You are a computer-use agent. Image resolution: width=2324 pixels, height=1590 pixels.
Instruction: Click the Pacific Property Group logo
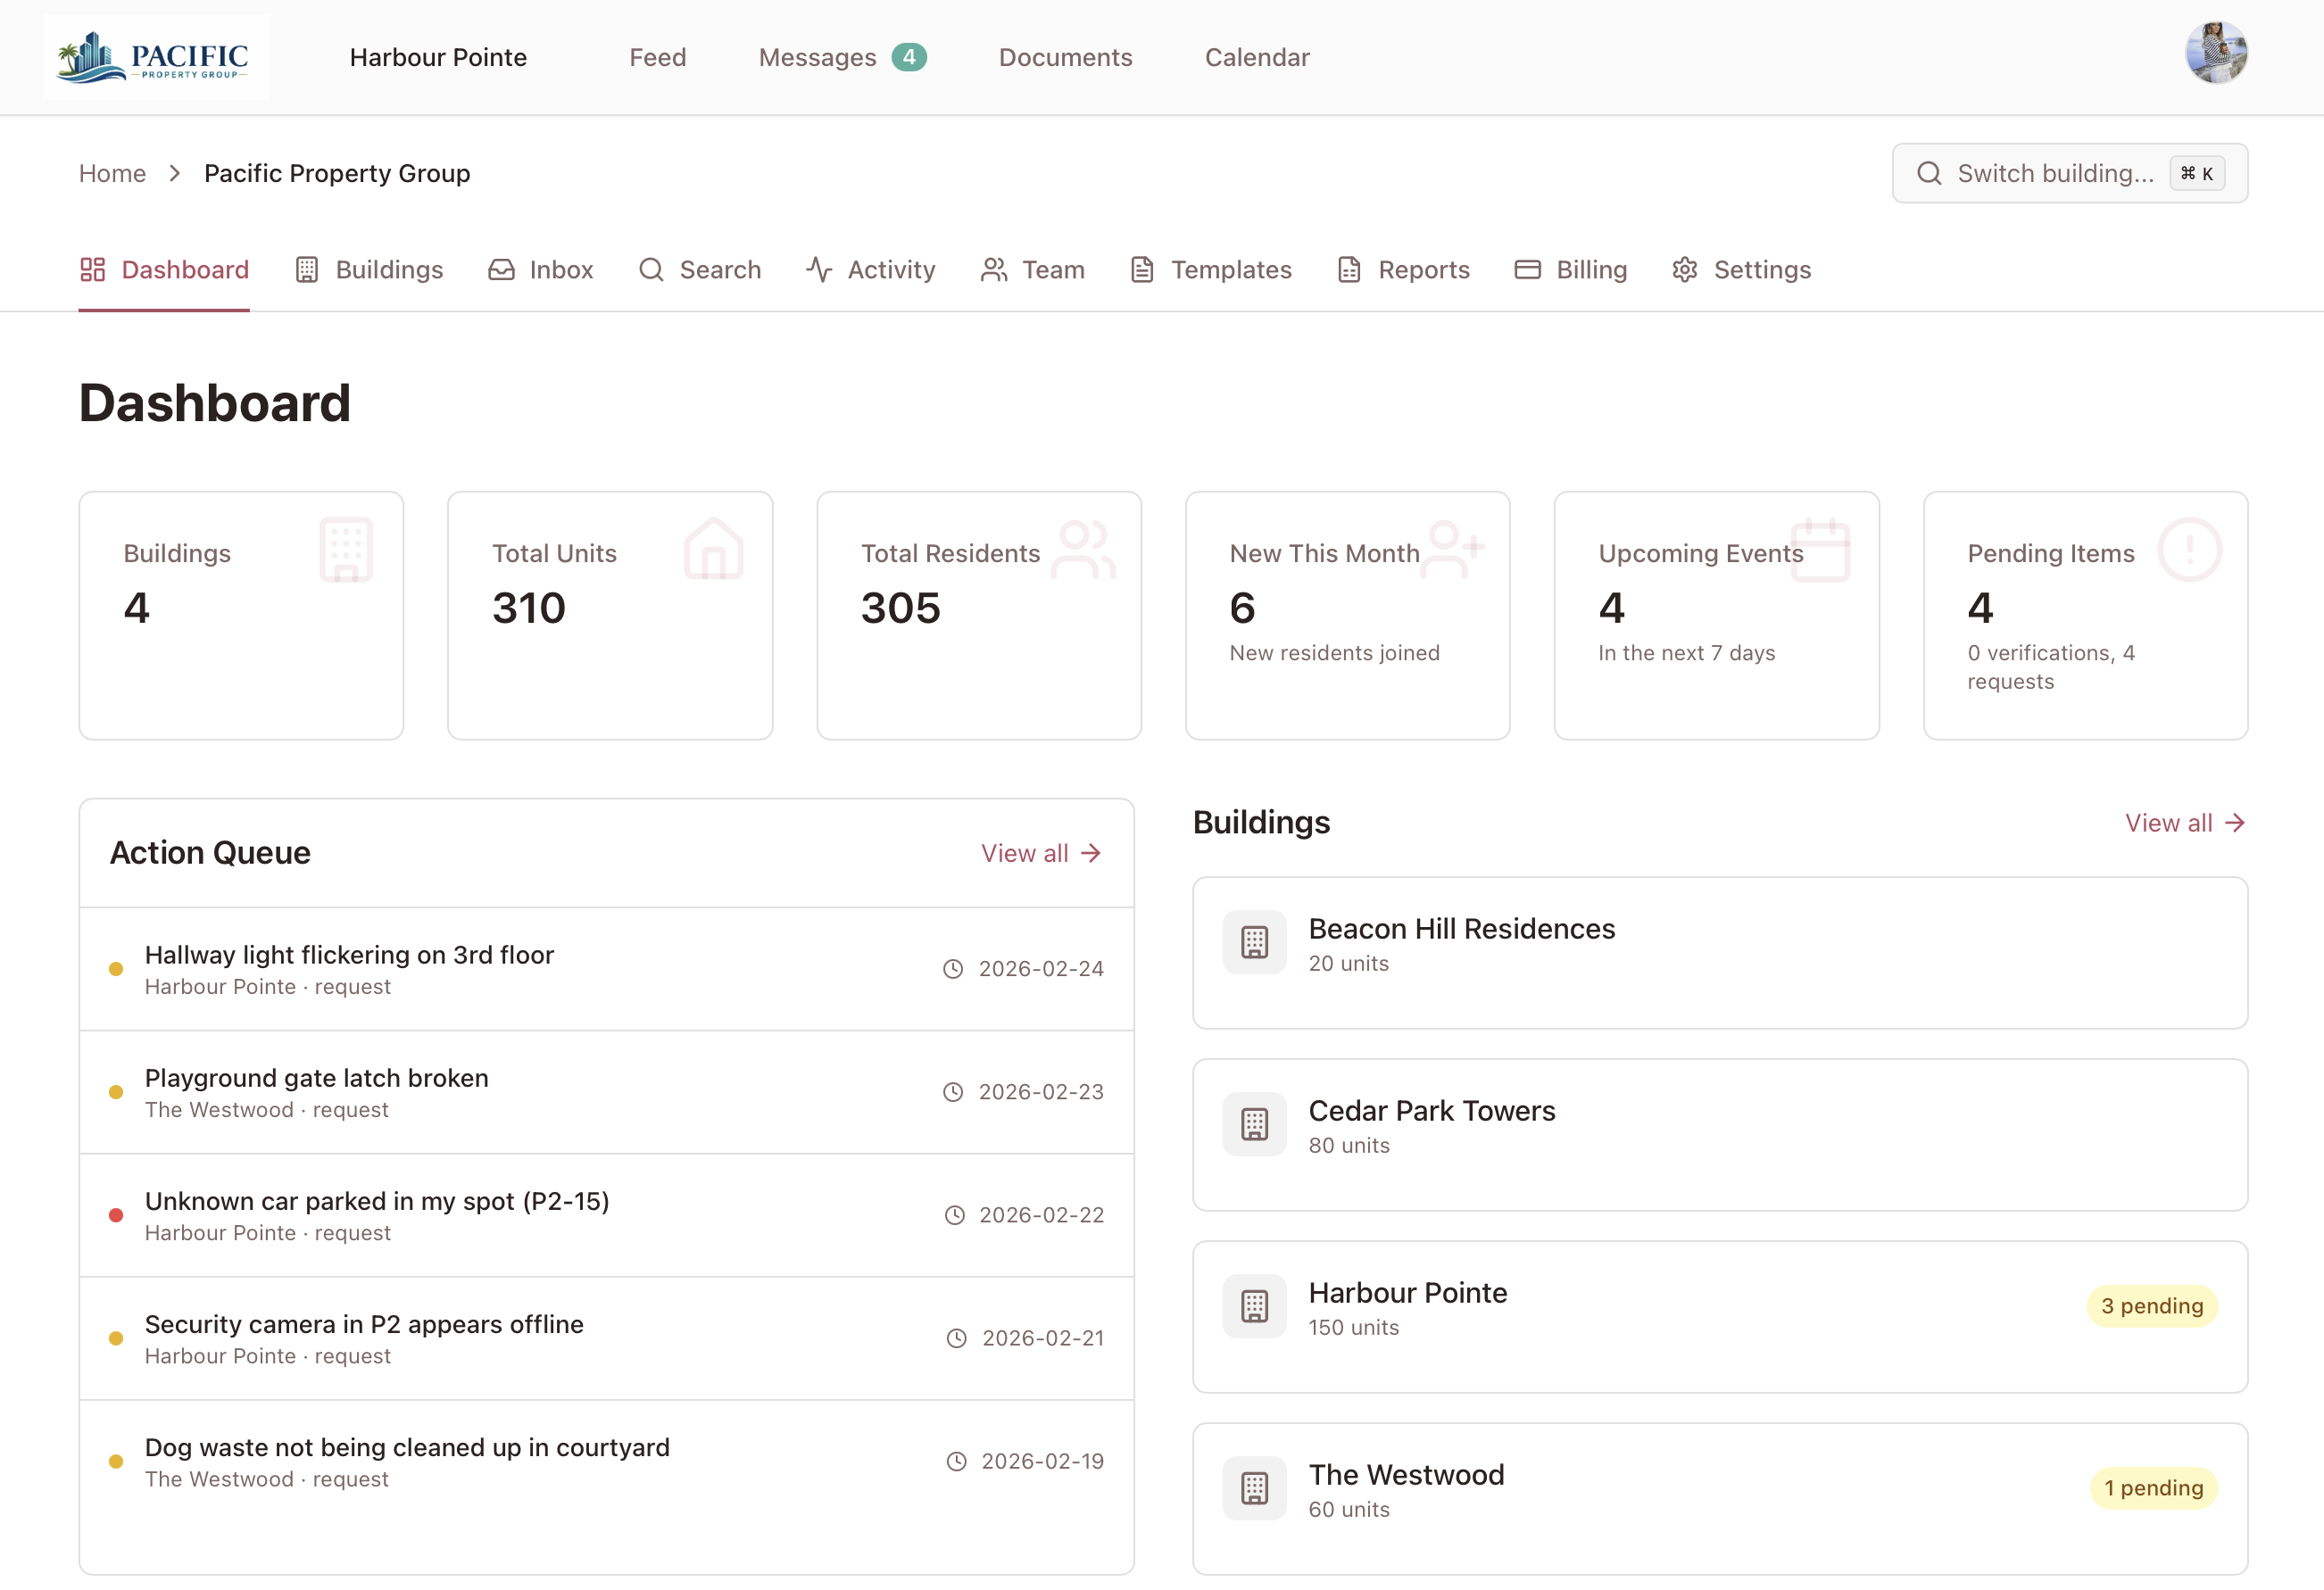[x=156, y=56]
